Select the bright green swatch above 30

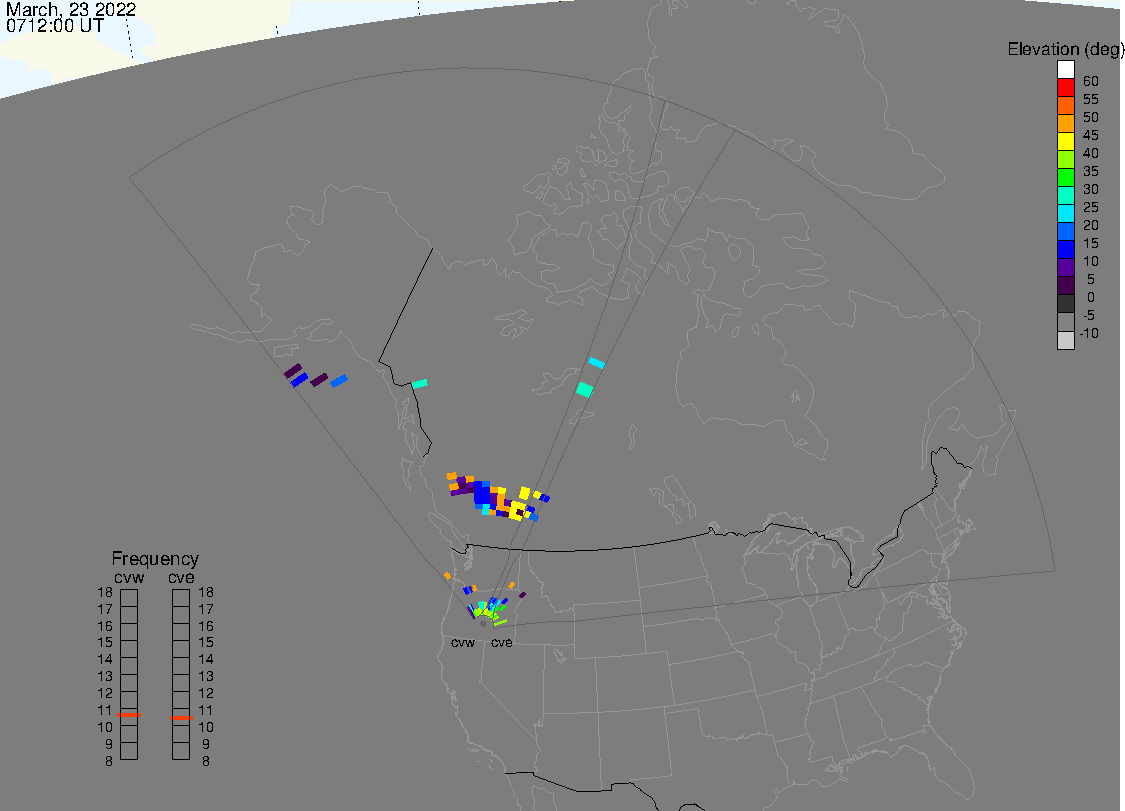pos(1065,177)
